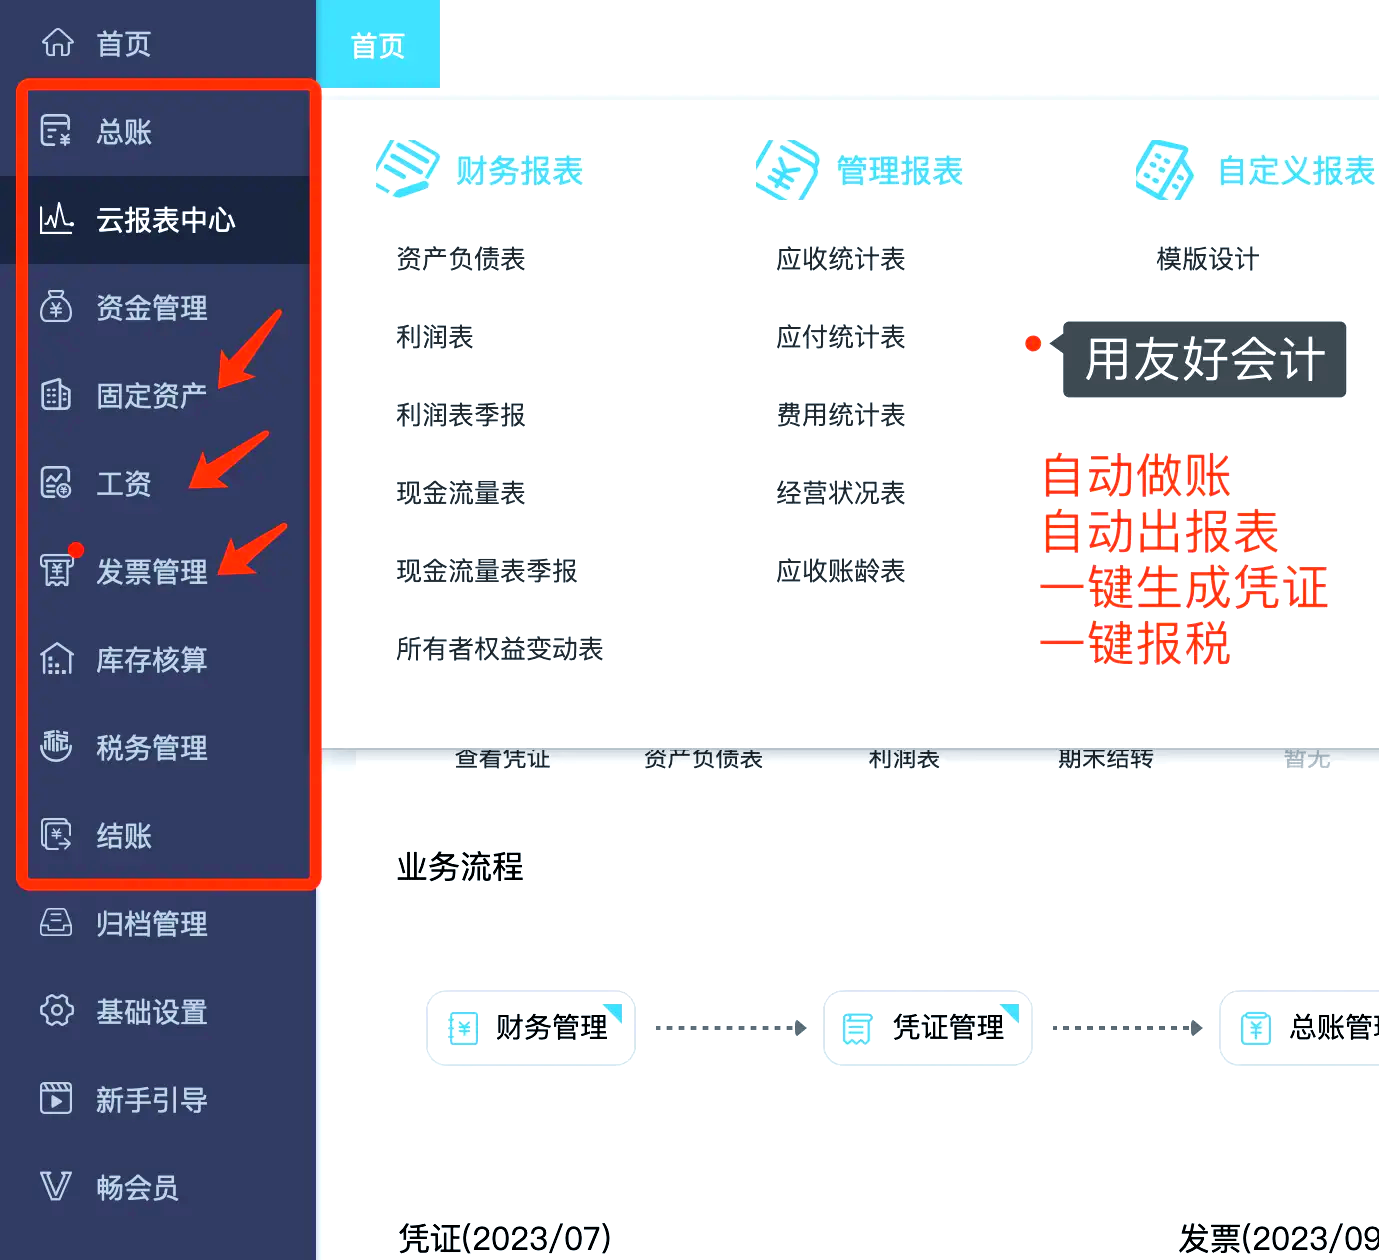Click the 云报表中心 chart icon
1379x1260 pixels.
56,219
